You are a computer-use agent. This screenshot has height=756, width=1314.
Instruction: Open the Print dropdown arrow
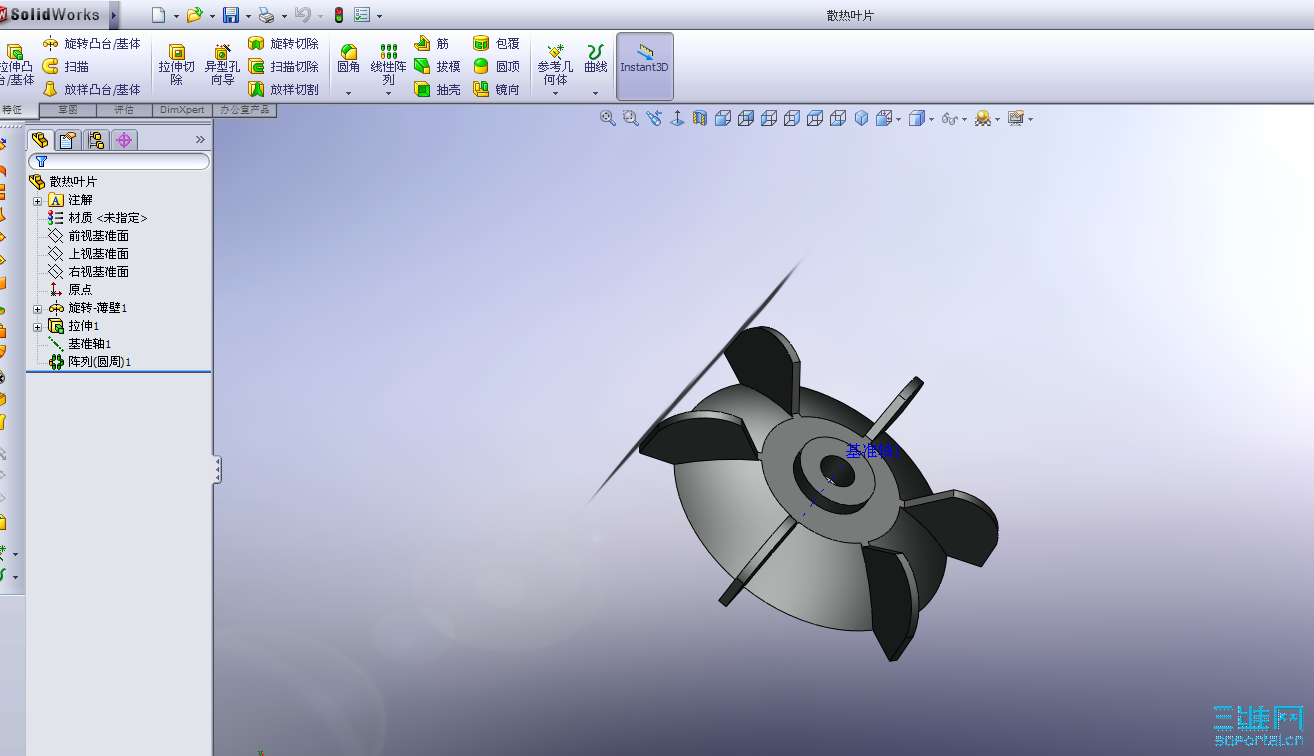tap(284, 16)
